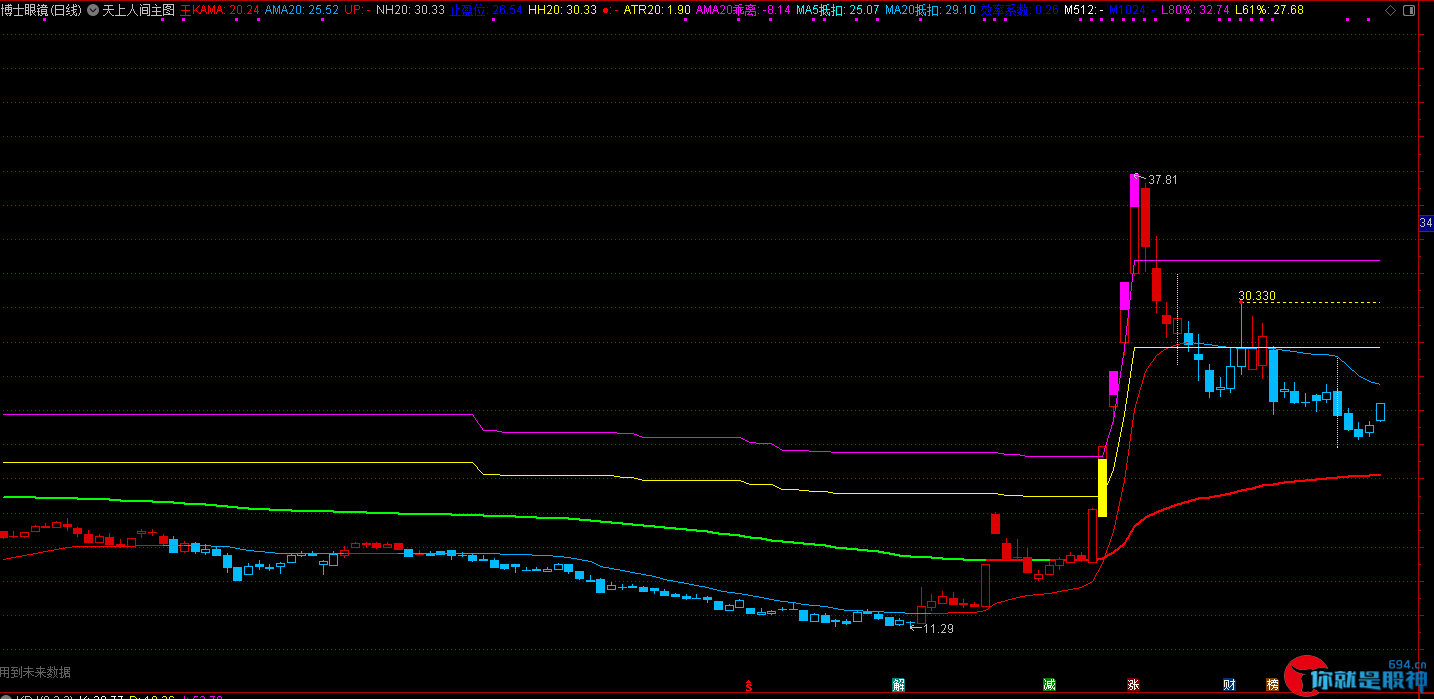Open the 天上人间主图 indicator dropdown arrow
1434x699 pixels.
[x=93, y=9]
